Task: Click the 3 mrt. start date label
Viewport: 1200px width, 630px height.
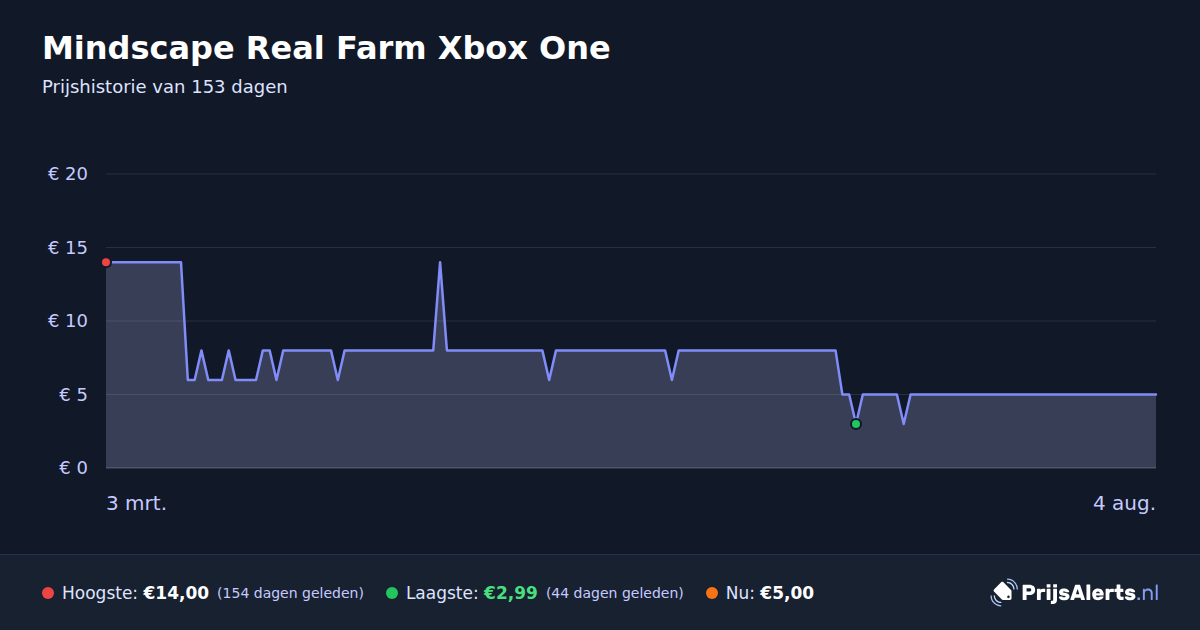Action: [x=137, y=503]
